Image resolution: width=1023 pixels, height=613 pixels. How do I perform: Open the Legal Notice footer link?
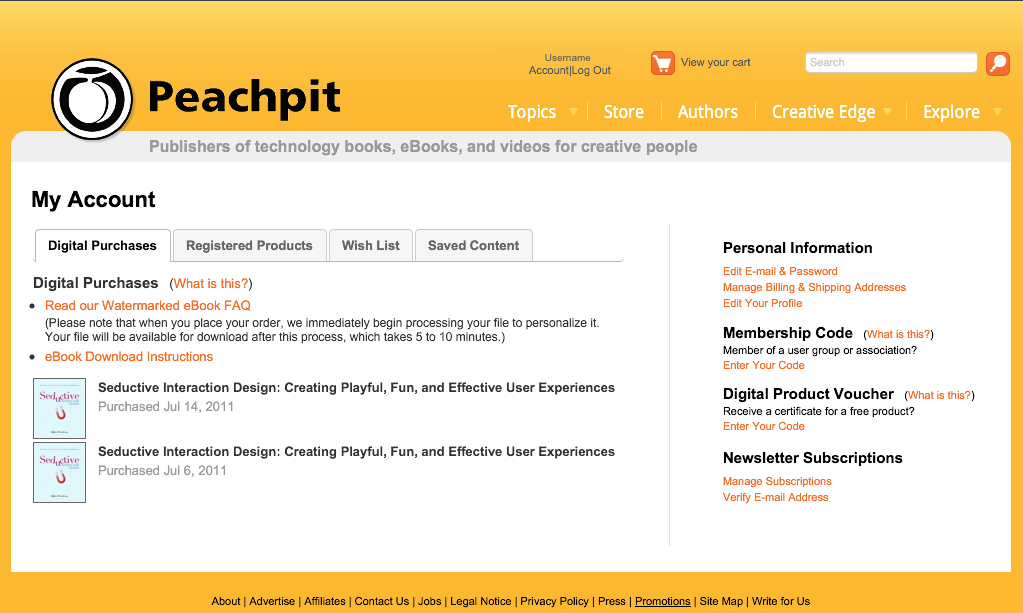point(481,601)
